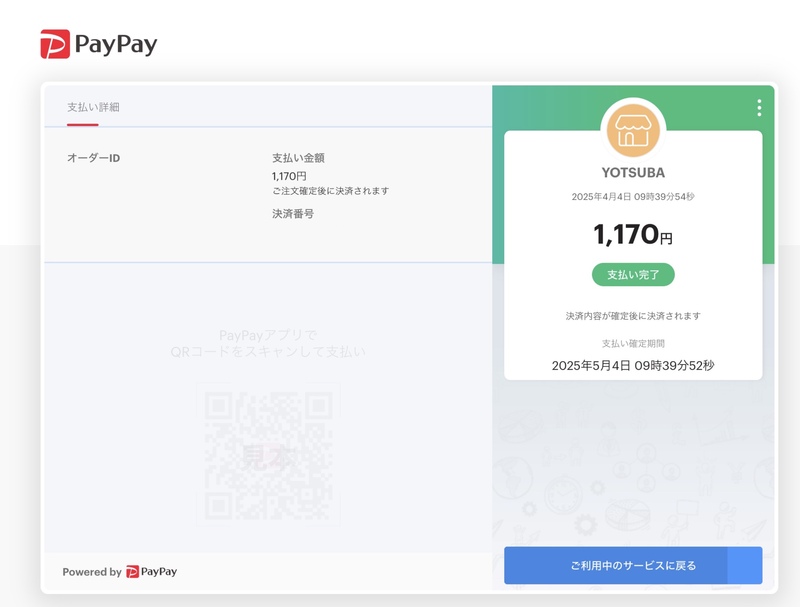Click the 1,170円 amount under 支払い金額

(289, 176)
